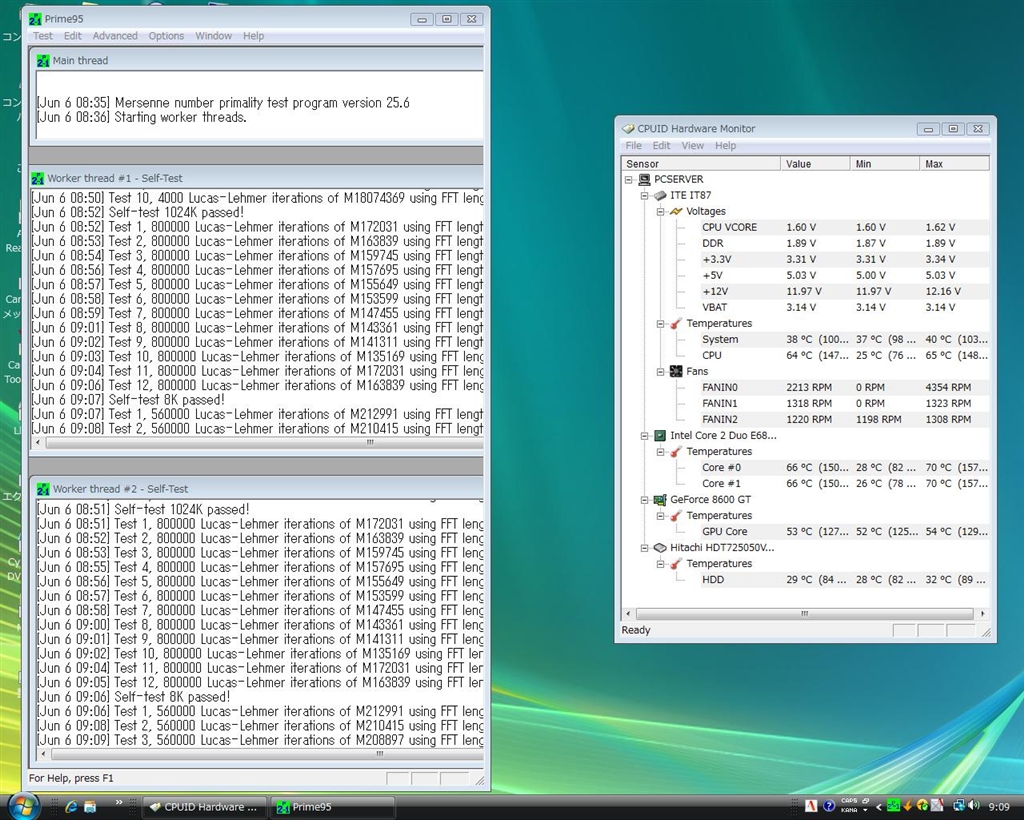The image size is (1024, 820).
Task: Collapse the ITE IT87 tree node
Action: tap(645, 196)
